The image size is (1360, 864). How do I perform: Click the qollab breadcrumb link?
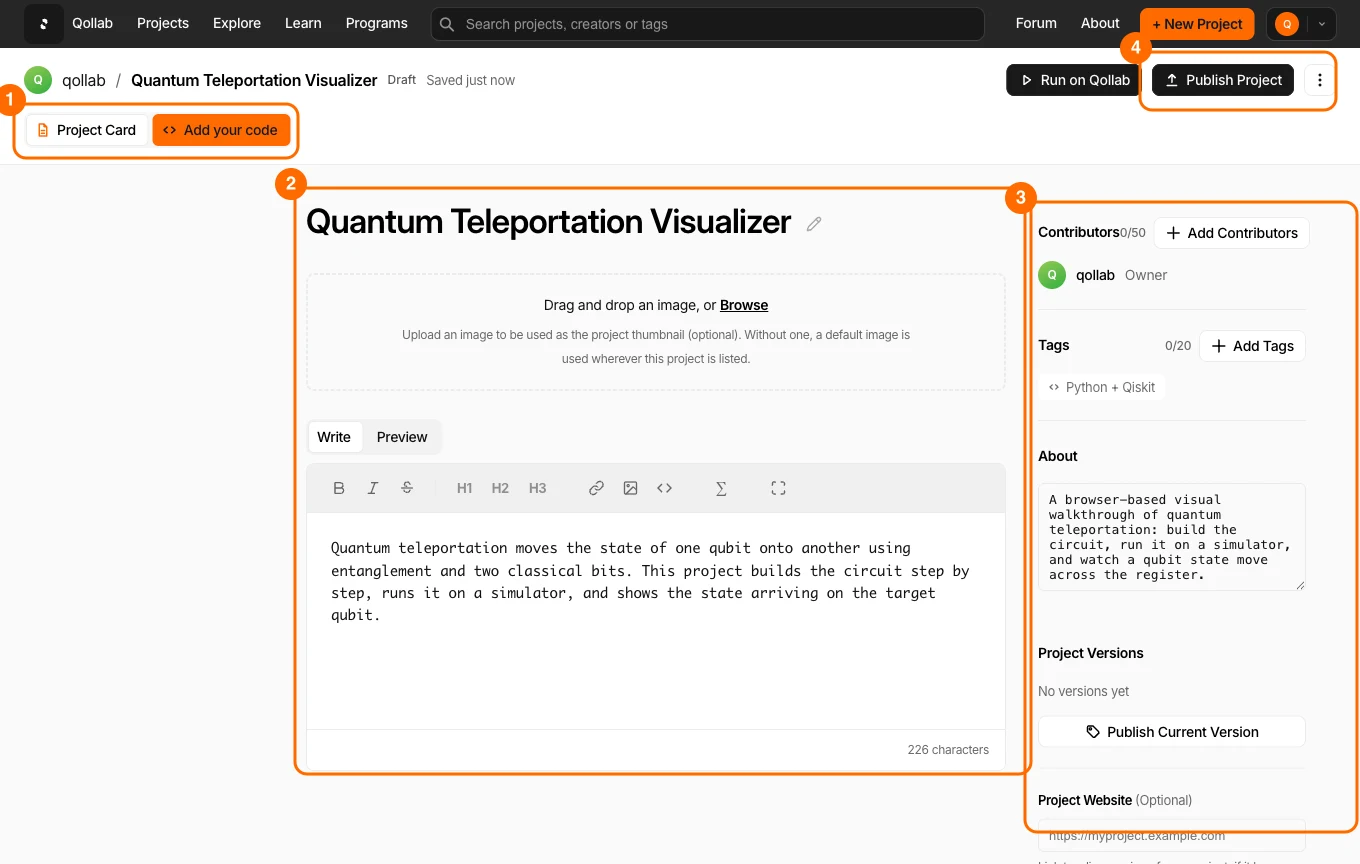(84, 80)
